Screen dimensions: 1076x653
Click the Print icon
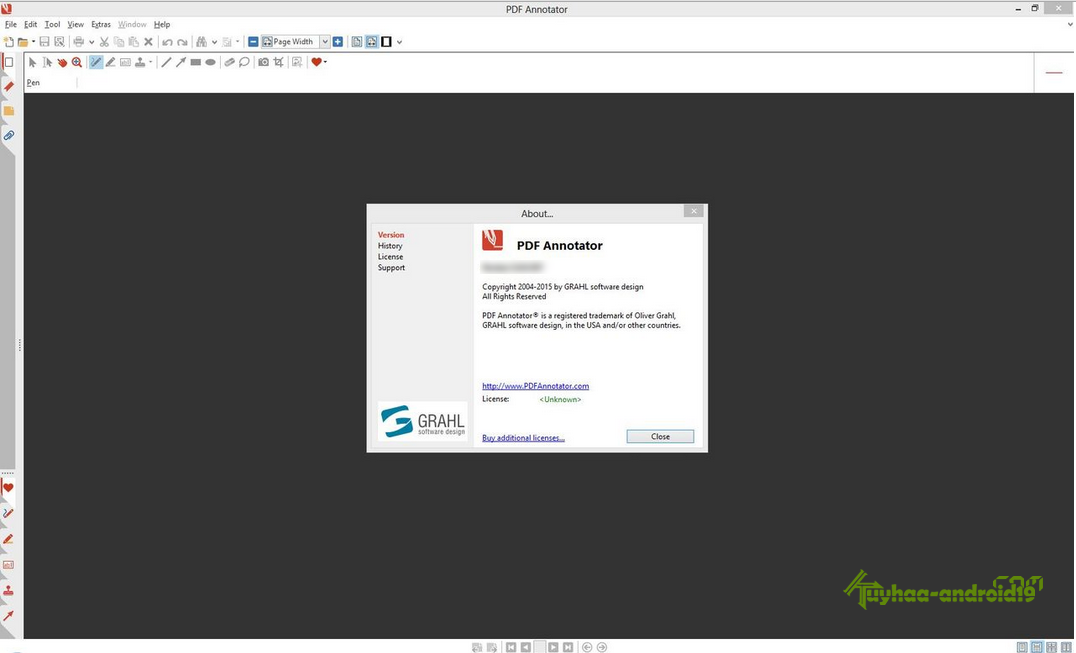79,42
